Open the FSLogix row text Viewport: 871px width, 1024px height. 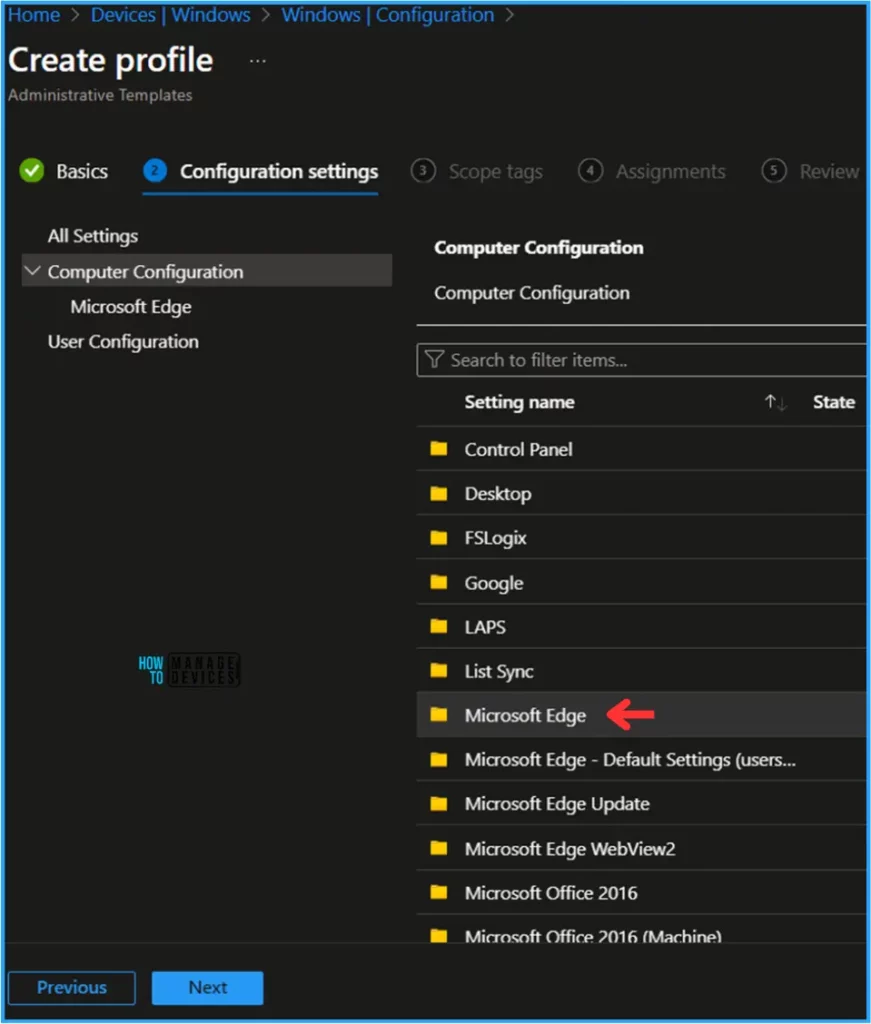point(495,538)
